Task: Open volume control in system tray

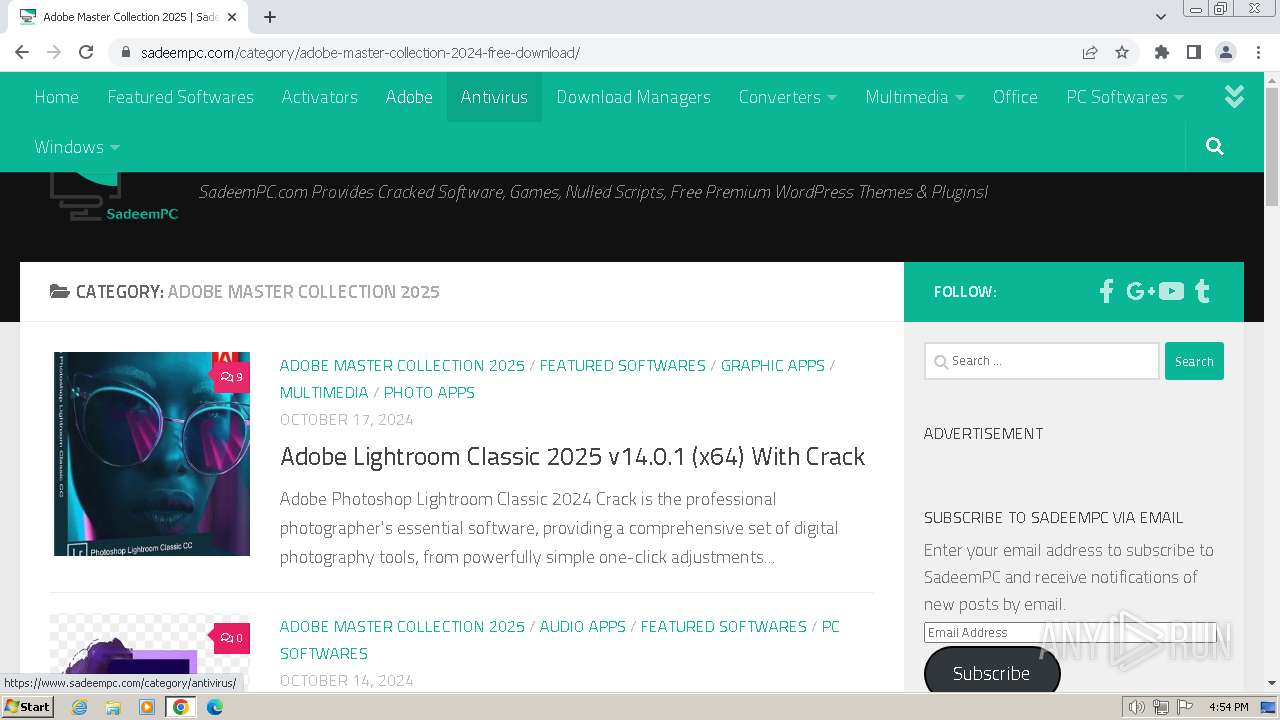Action: [x=1137, y=707]
